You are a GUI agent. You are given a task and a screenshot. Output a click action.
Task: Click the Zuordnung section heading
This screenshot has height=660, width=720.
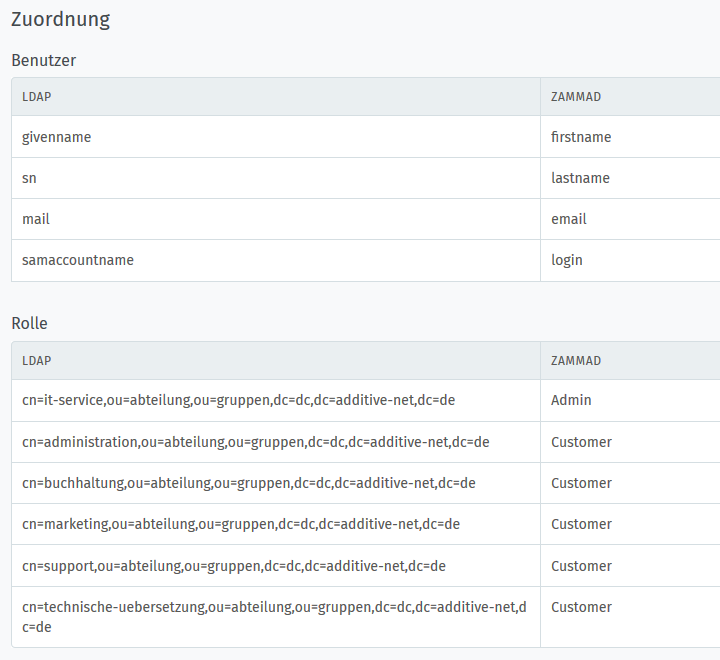(61, 20)
